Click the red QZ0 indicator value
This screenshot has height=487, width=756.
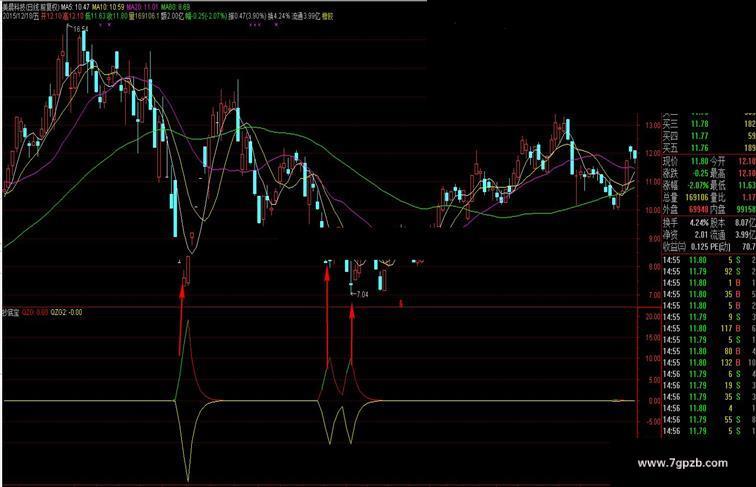point(35,312)
